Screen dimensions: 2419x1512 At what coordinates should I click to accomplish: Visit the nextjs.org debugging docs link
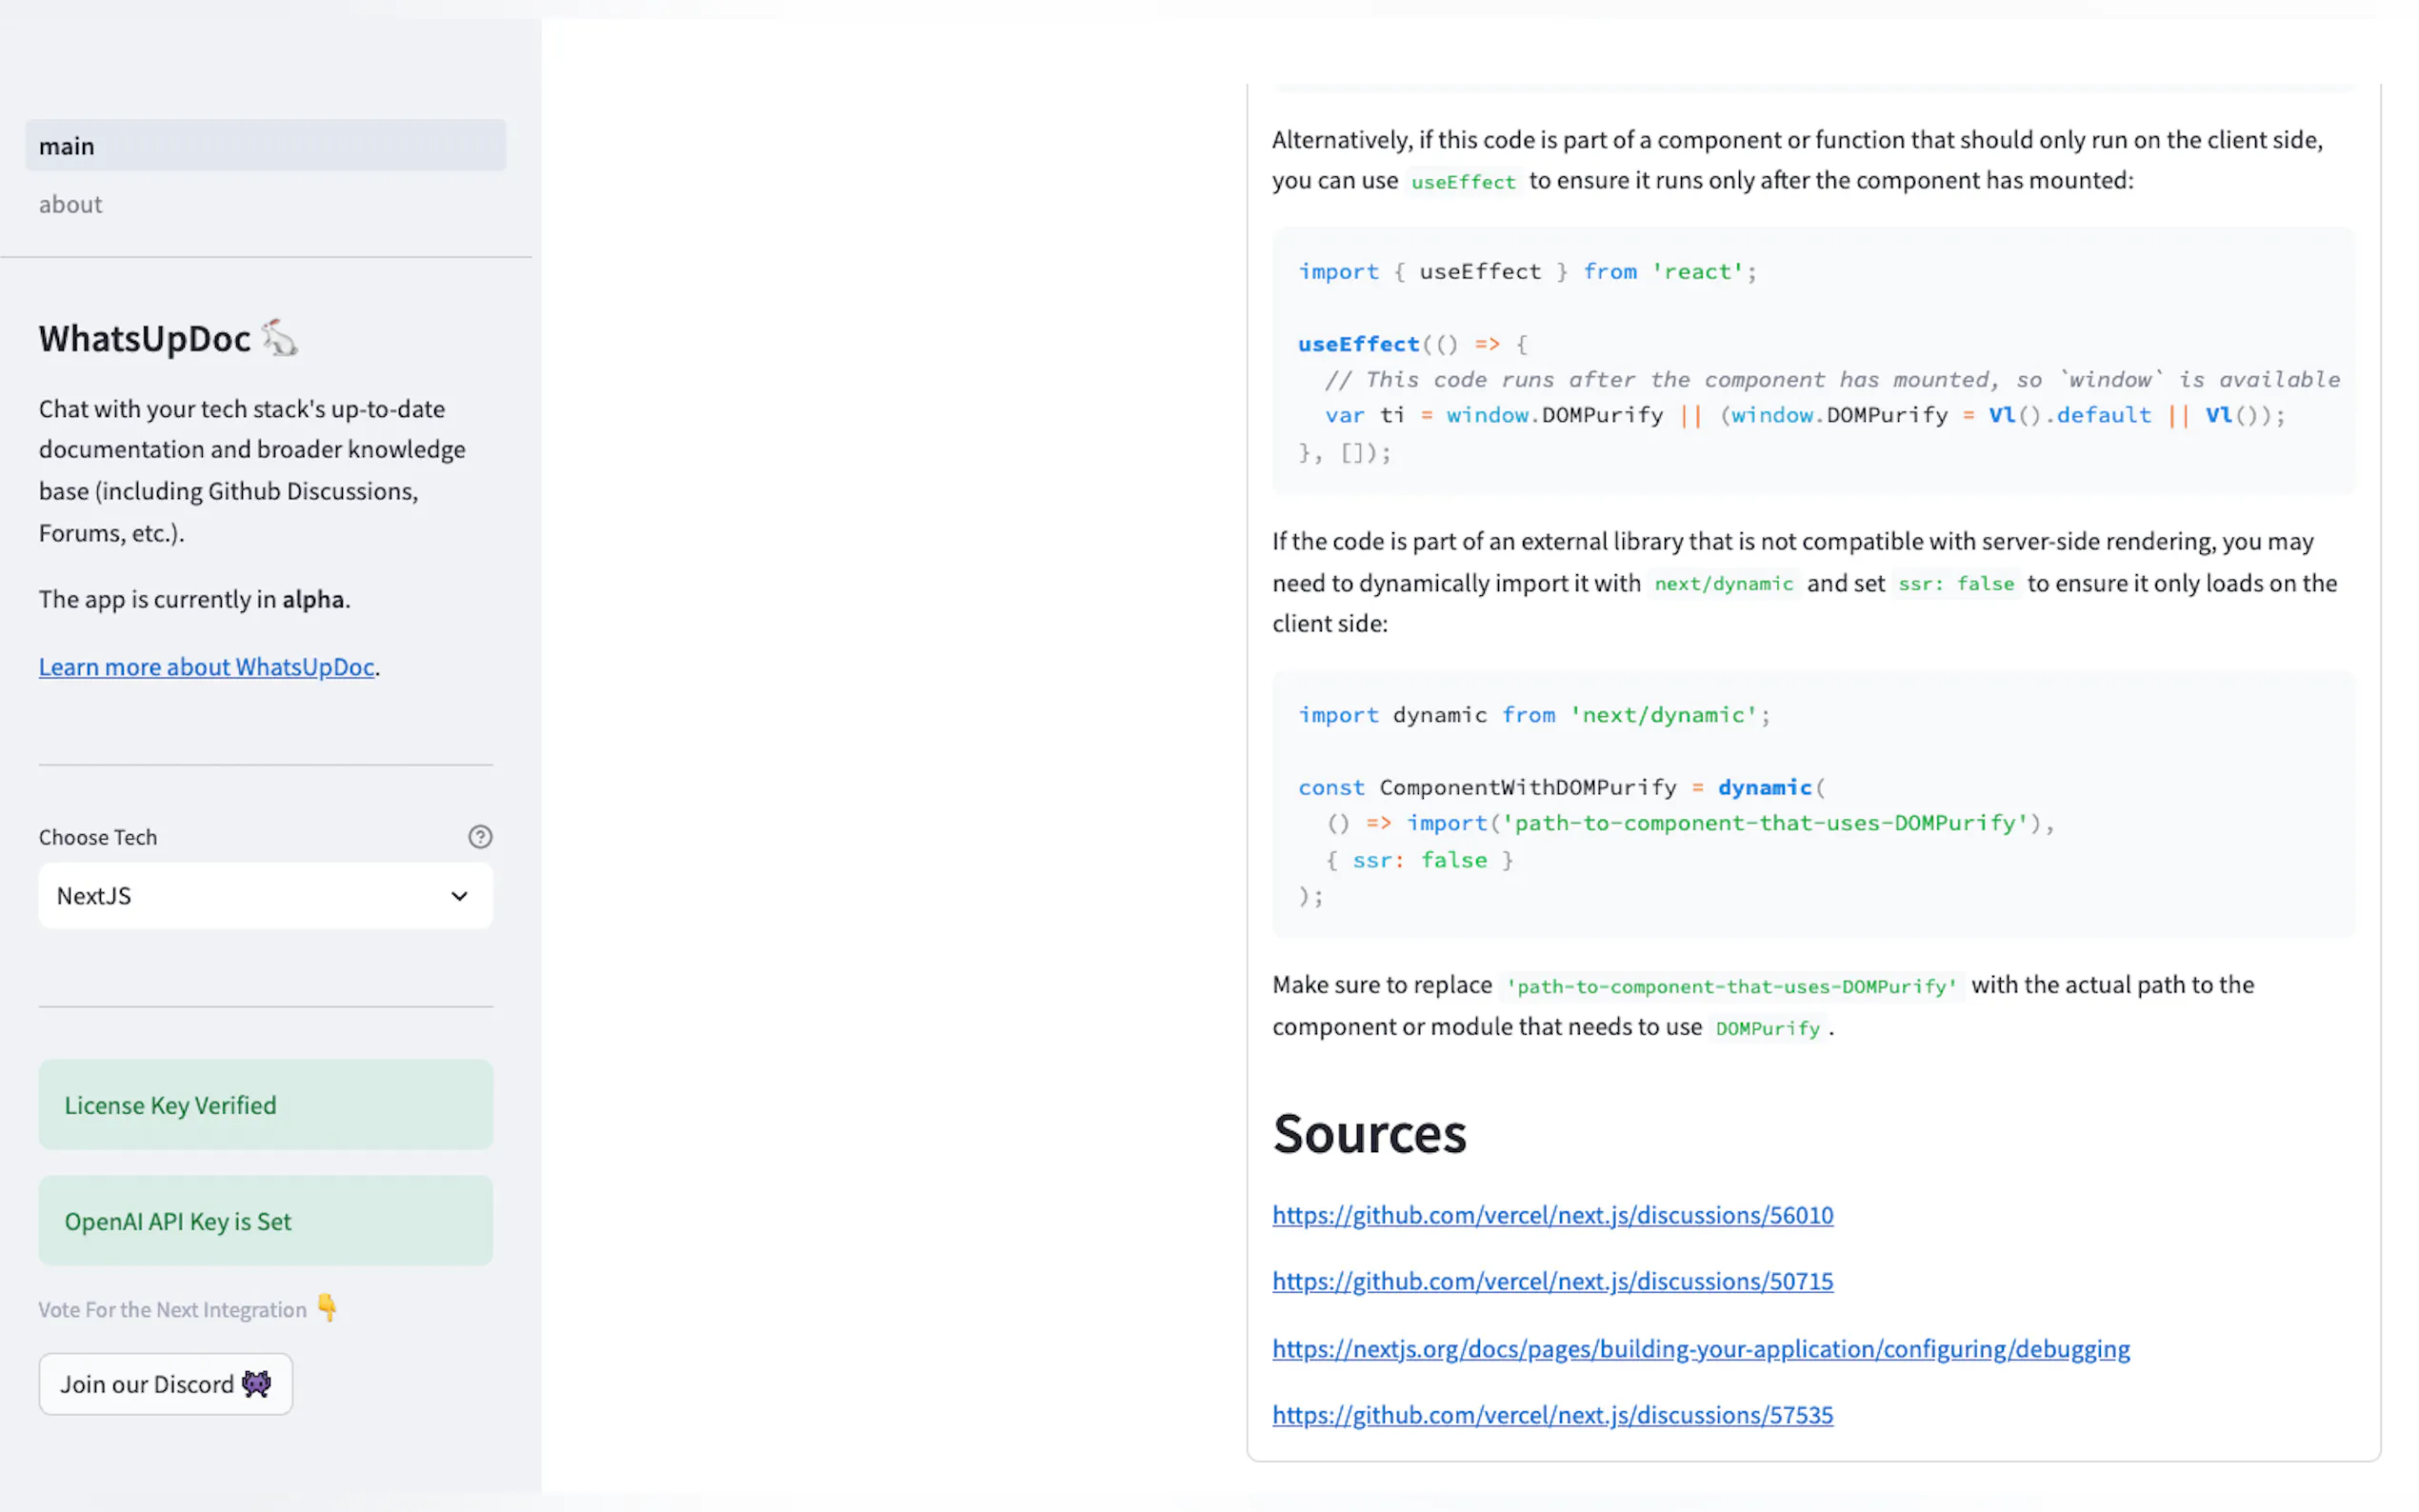(1700, 1349)
